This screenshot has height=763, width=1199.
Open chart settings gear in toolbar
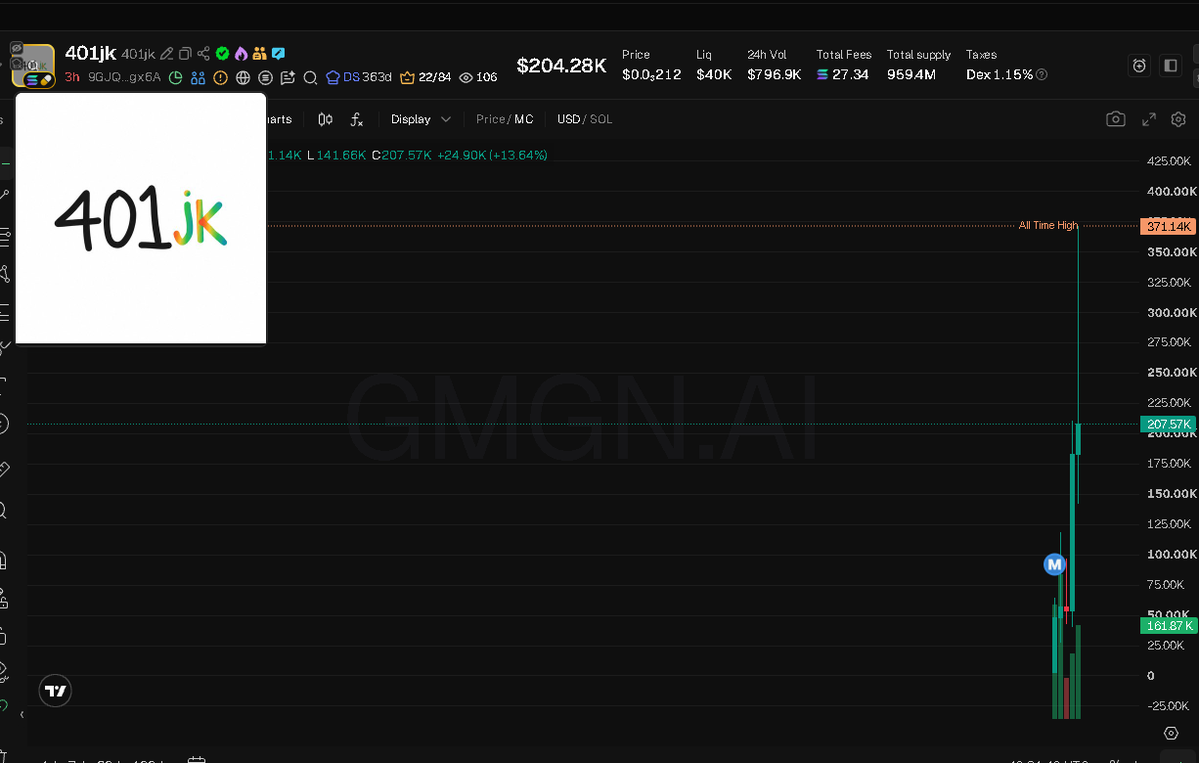coord(1178,119)
